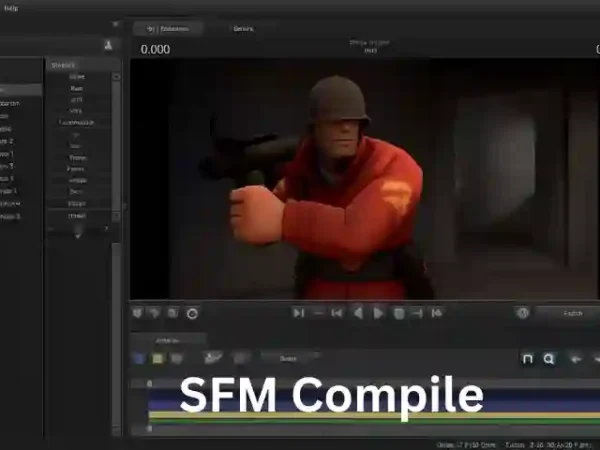Jump to the start of the clip

(x=336, y=313)
